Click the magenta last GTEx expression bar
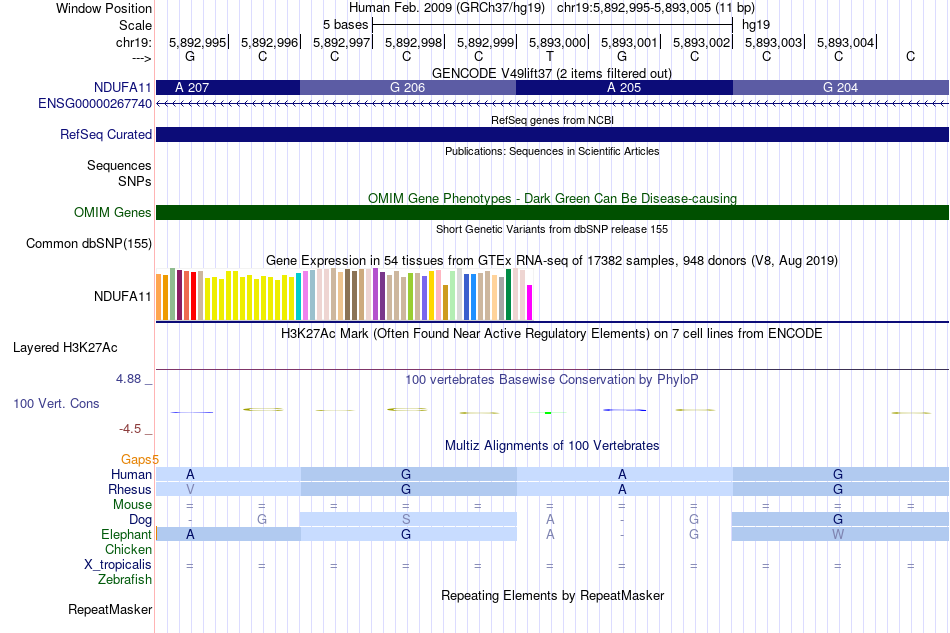The image size is (950, 633). 530,302
